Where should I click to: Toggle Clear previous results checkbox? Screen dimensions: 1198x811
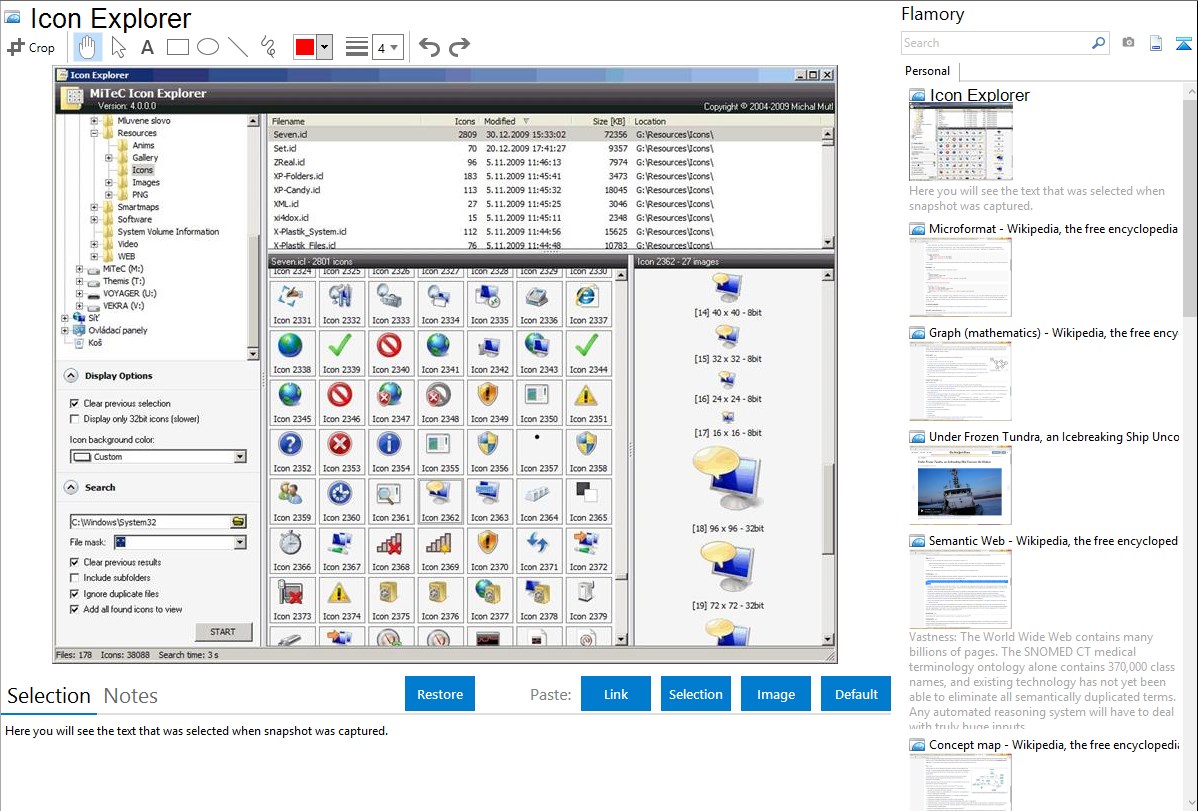pyautogui.click(x=74, y=563)
